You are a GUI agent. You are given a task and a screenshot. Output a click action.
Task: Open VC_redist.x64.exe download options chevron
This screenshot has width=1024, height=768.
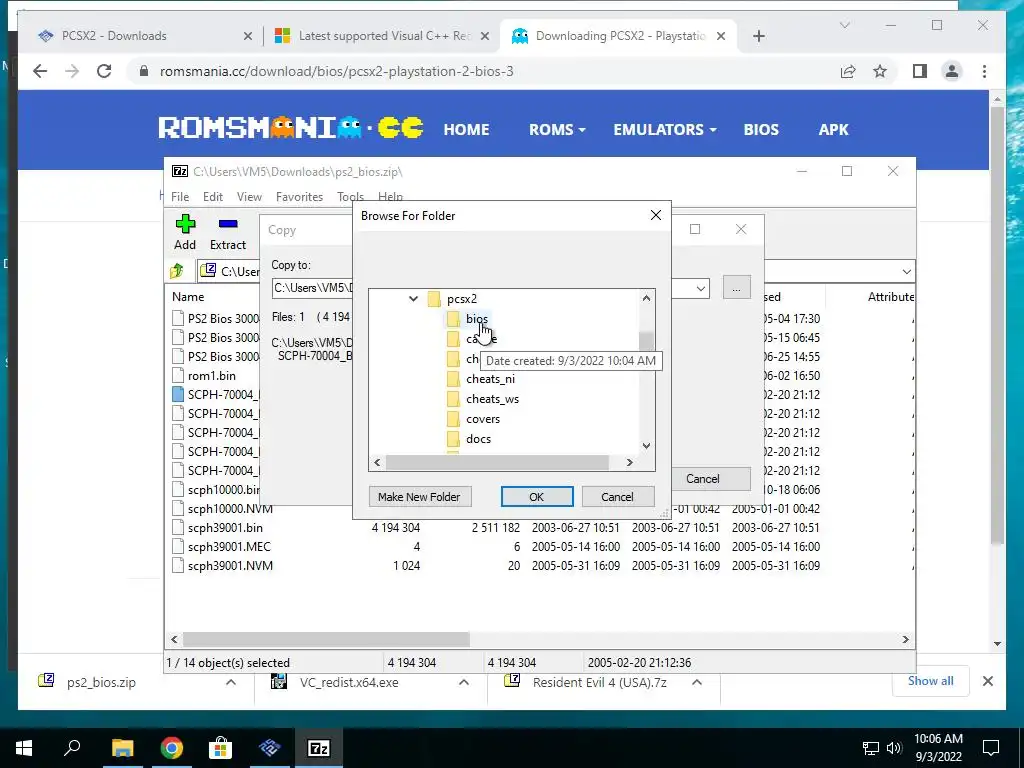(464, 682)
